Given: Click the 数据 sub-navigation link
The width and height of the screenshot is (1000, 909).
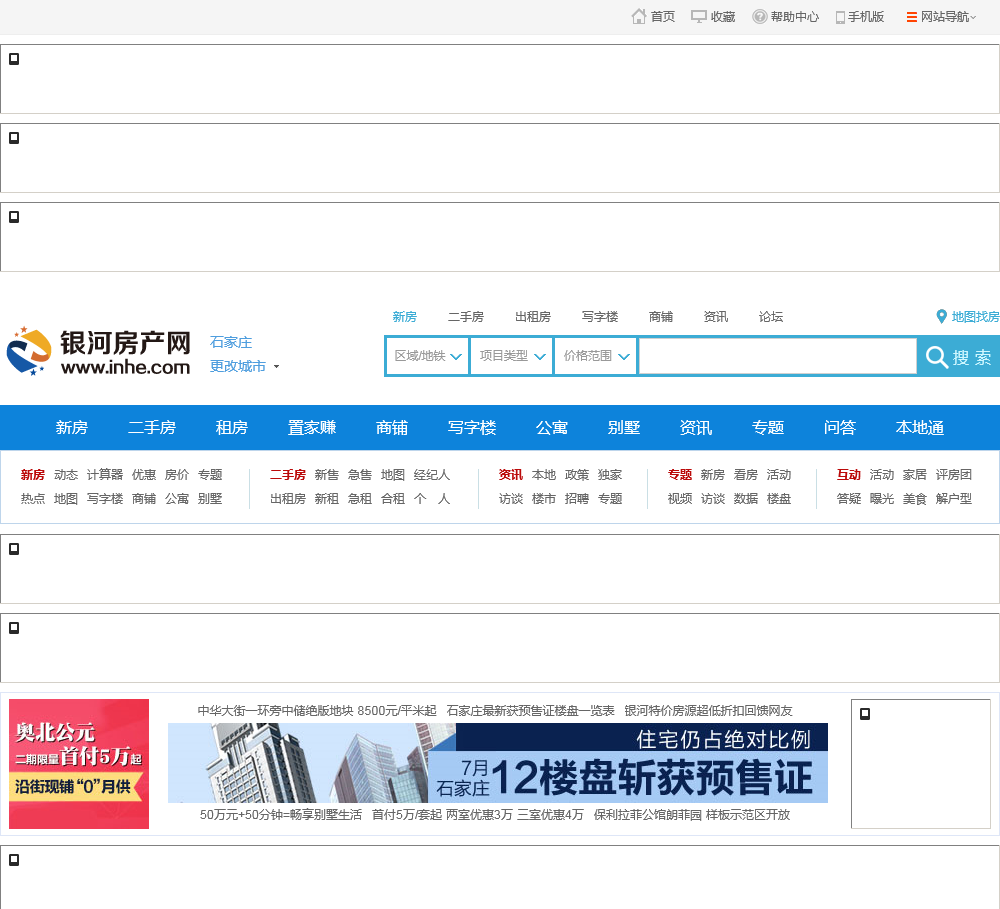Looking at the screenshot, I should (746, 498).
